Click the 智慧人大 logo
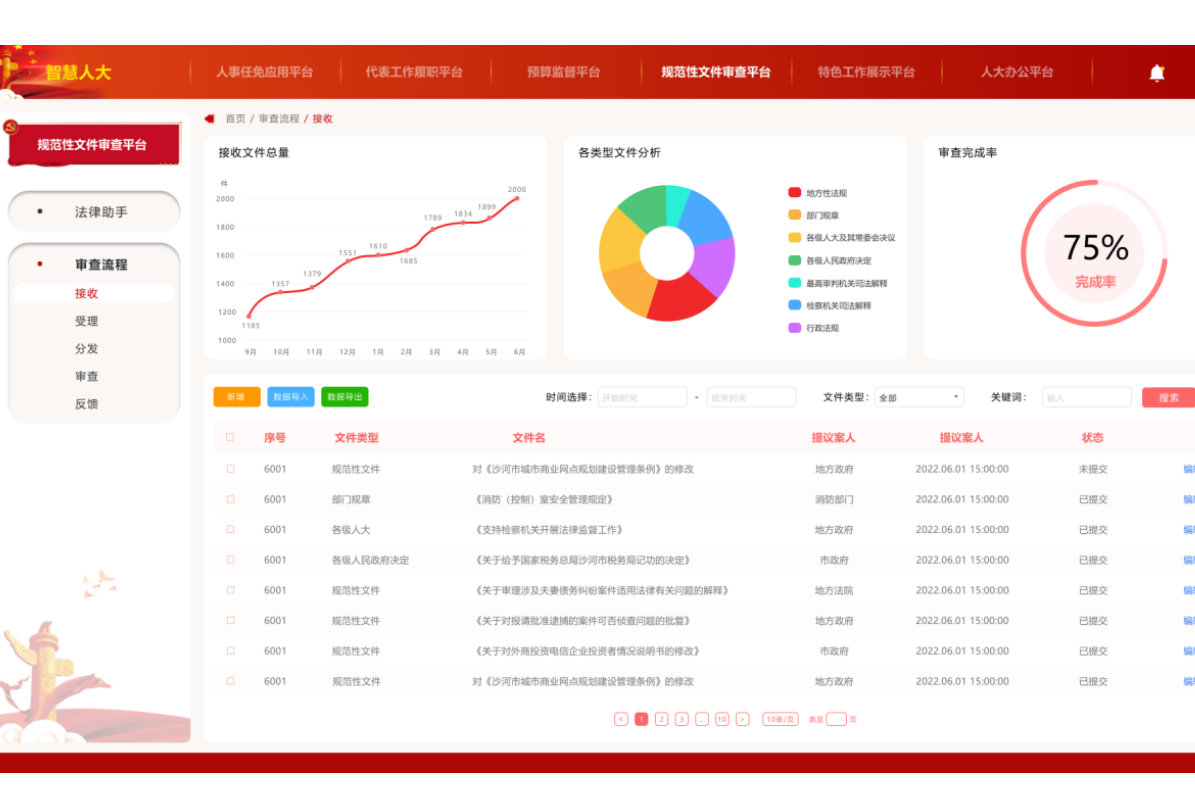This screenshot has height=806, width=1195. [77, 72]
